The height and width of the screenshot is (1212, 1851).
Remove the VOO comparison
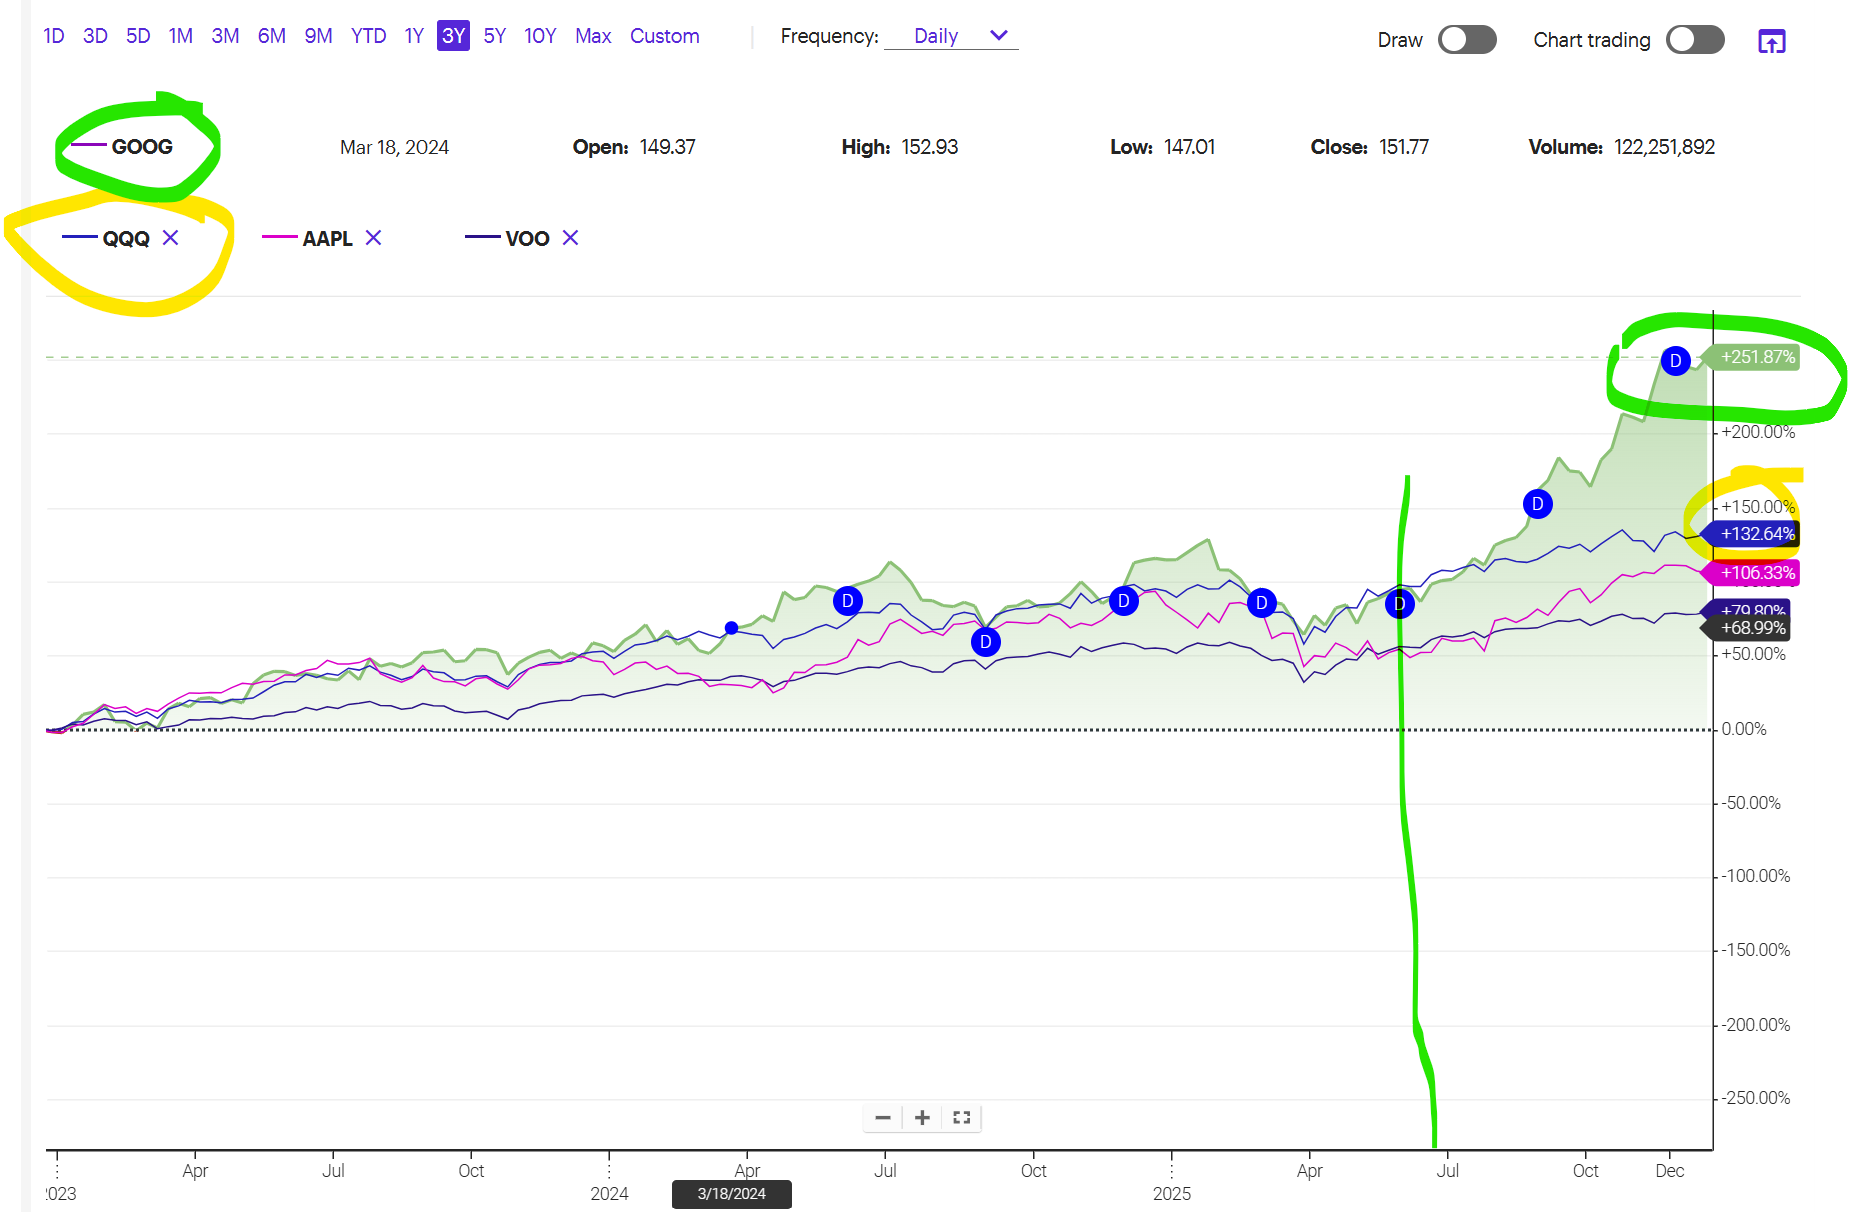[570, 238]
